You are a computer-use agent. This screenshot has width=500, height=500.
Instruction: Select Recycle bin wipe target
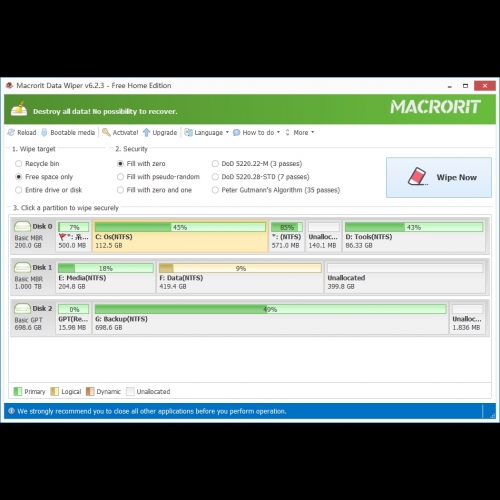(x=37, y=163)
